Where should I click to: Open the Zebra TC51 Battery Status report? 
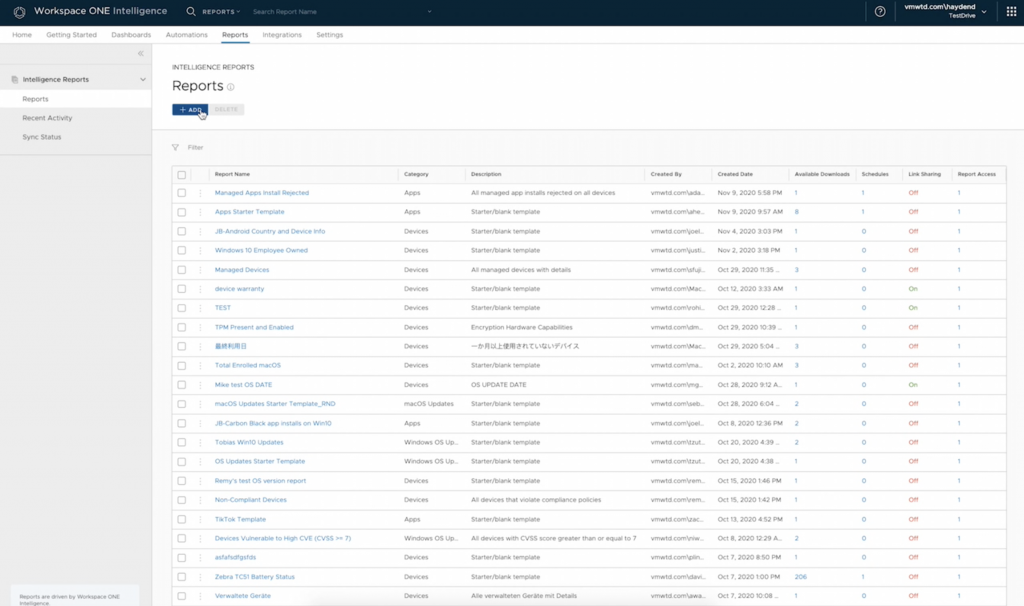(x=254, y=577)
